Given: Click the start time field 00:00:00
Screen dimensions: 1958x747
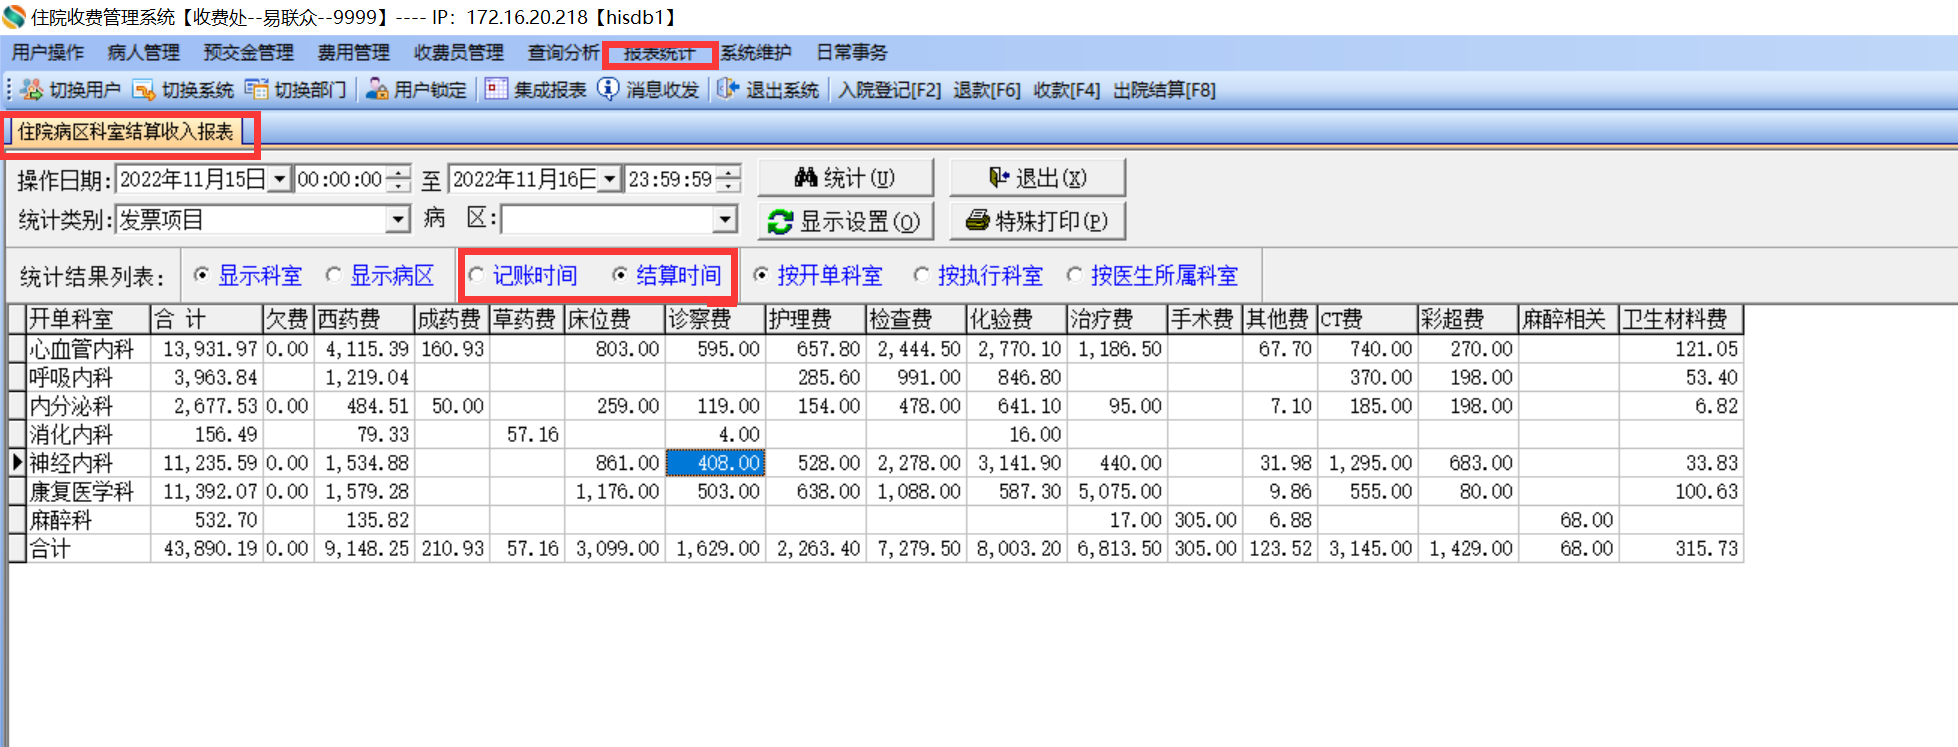Looking at the screenshot, I should click(x=340, y=179).
